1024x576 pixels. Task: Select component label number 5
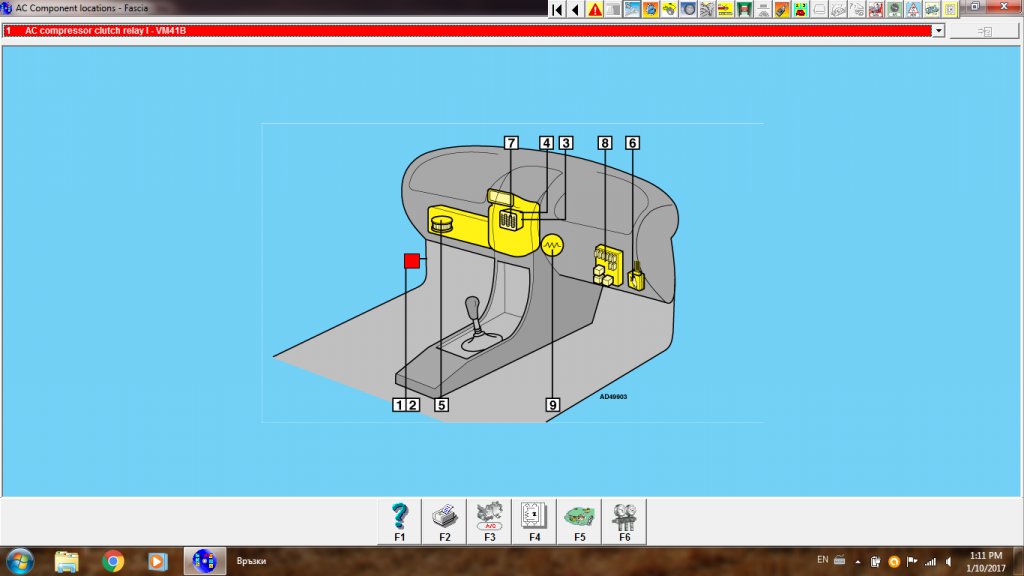coord(441,405)
